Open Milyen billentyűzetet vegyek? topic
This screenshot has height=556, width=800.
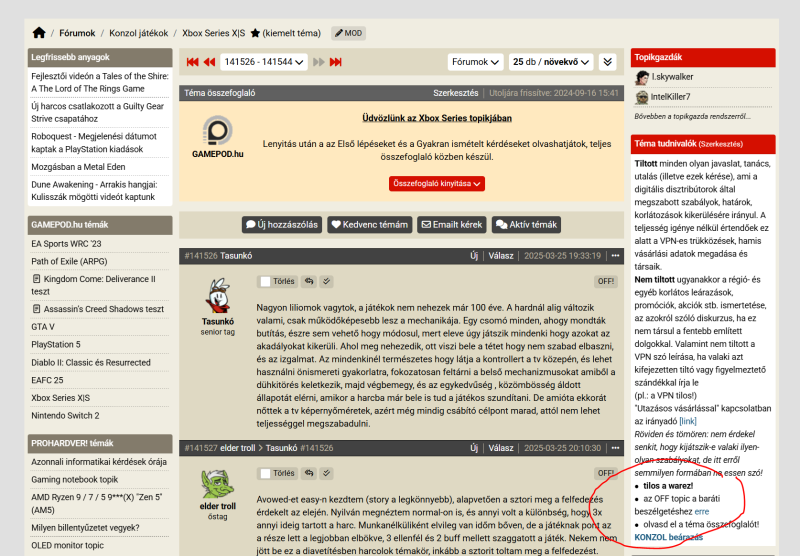(85, 528)
